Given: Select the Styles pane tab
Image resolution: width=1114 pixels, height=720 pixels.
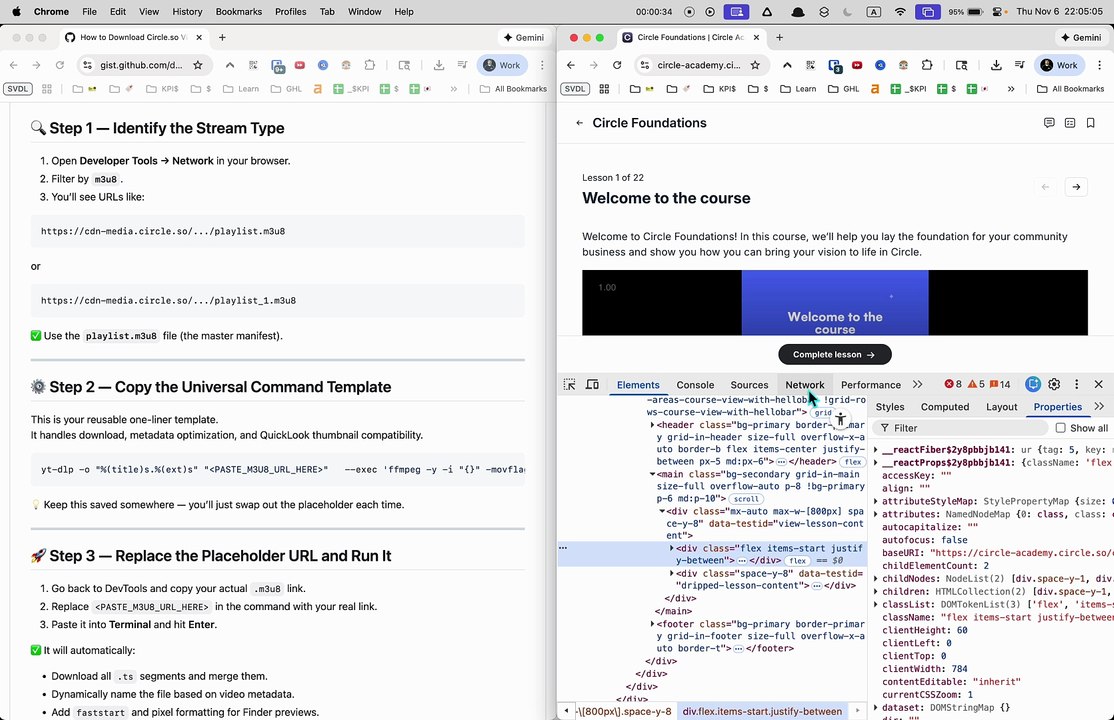Looking at the screenshot, I should coord(889,407).
